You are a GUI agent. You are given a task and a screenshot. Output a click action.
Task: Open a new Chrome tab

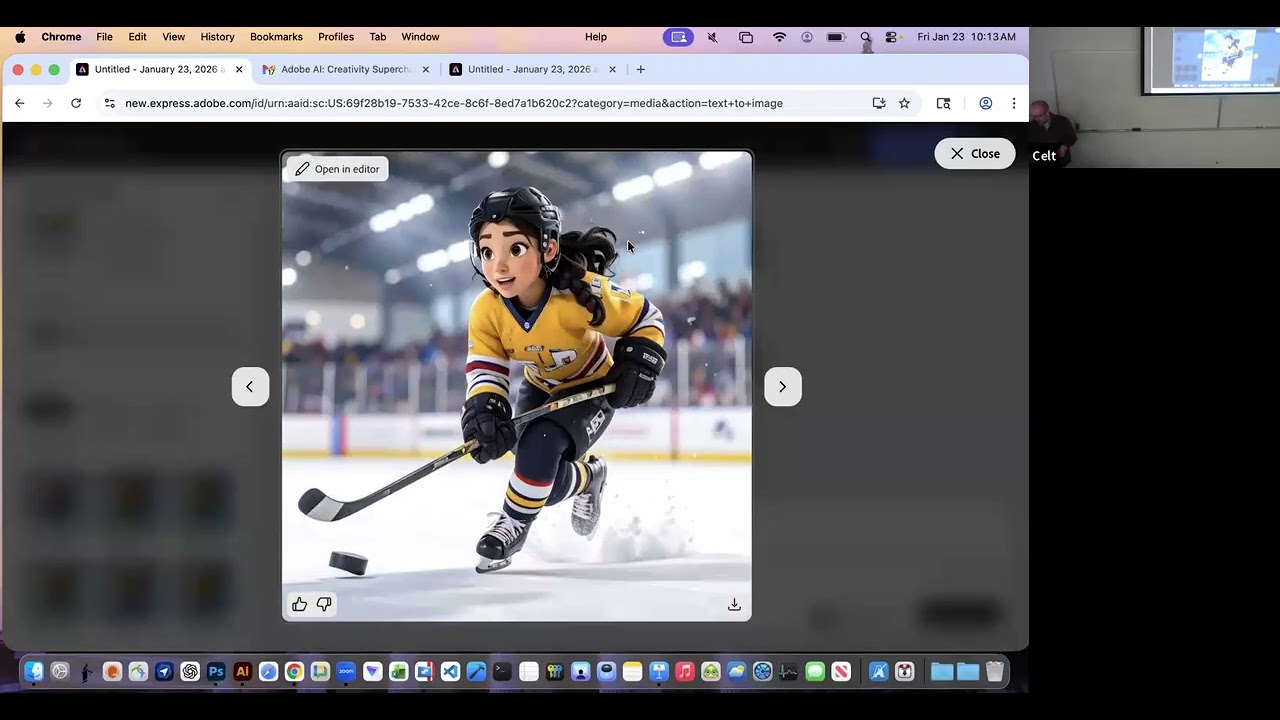click(641, 69)
